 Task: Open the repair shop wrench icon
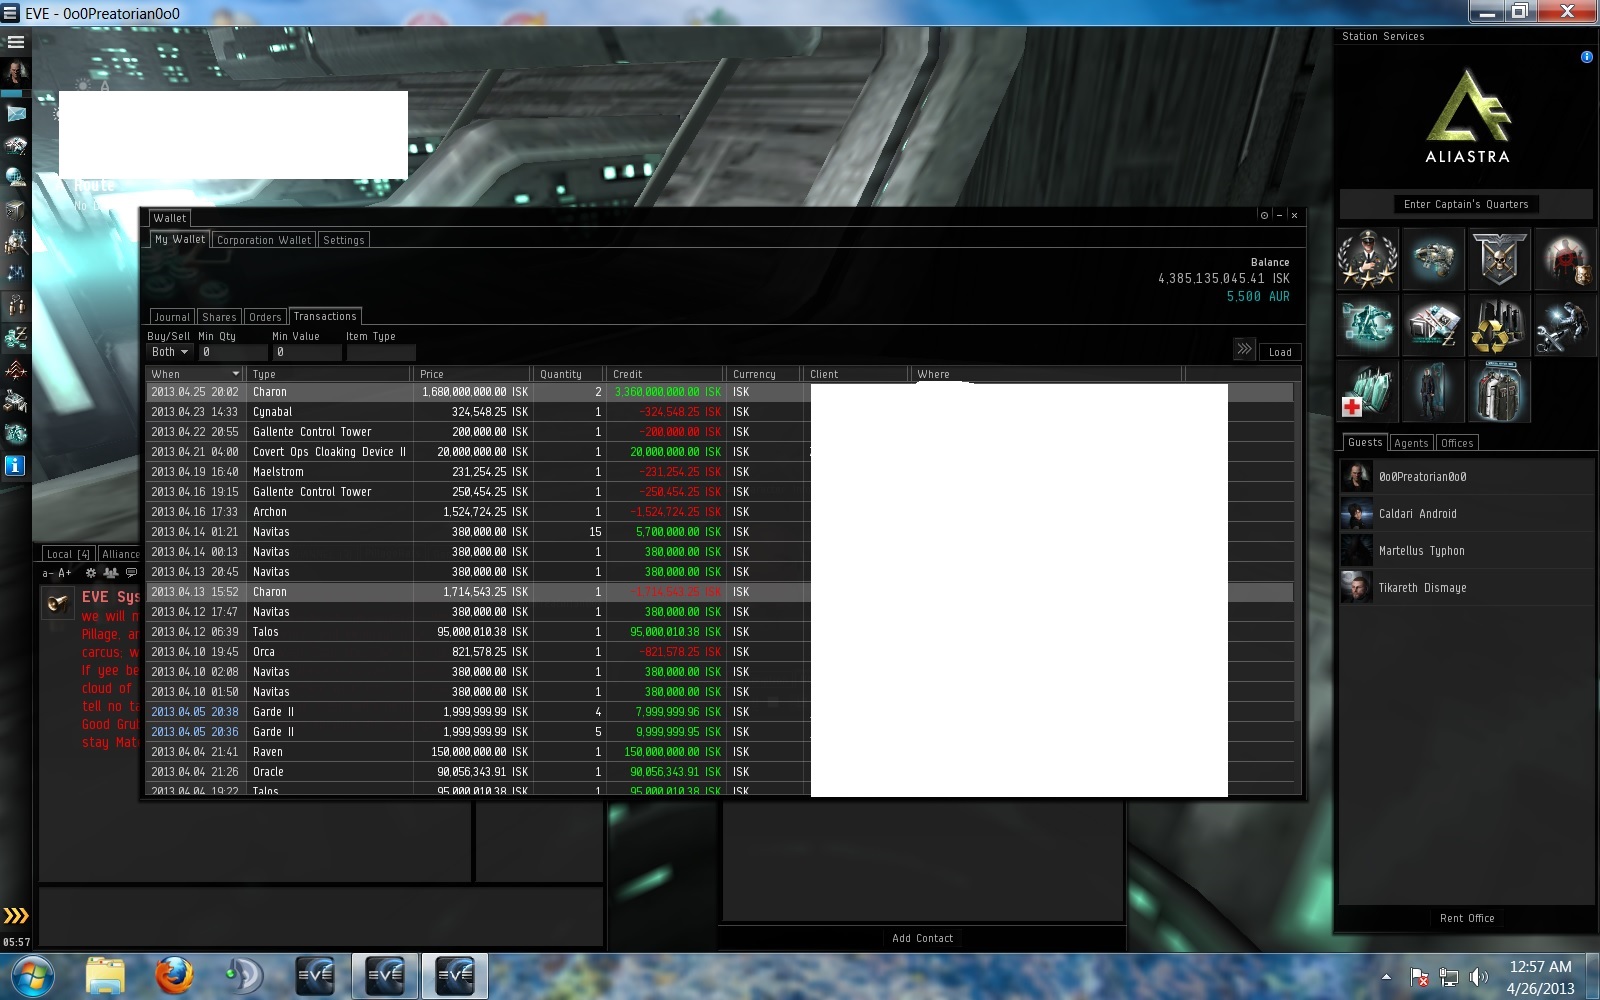pos(1564,325)
